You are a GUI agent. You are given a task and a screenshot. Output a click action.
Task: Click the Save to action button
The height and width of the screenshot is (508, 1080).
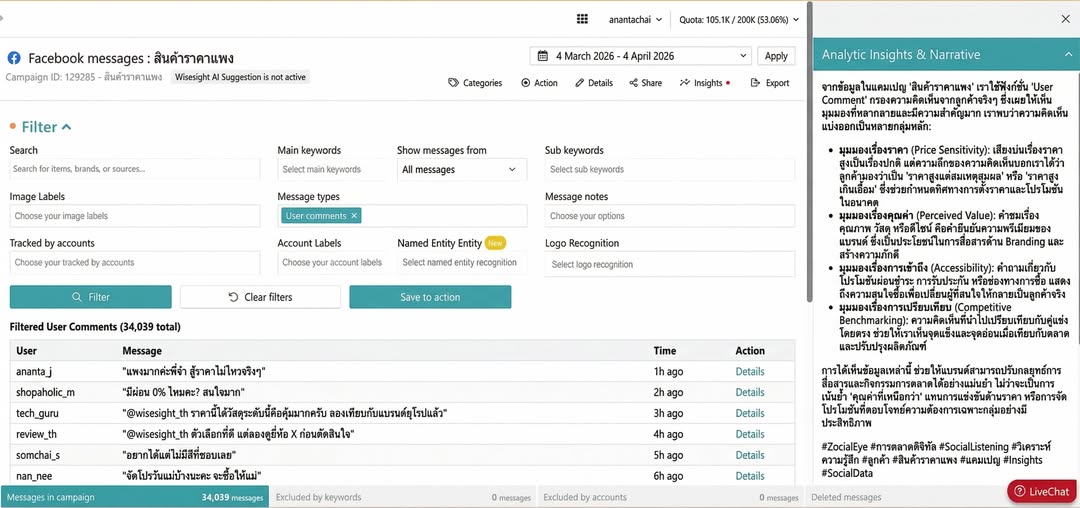pos(430,297)
